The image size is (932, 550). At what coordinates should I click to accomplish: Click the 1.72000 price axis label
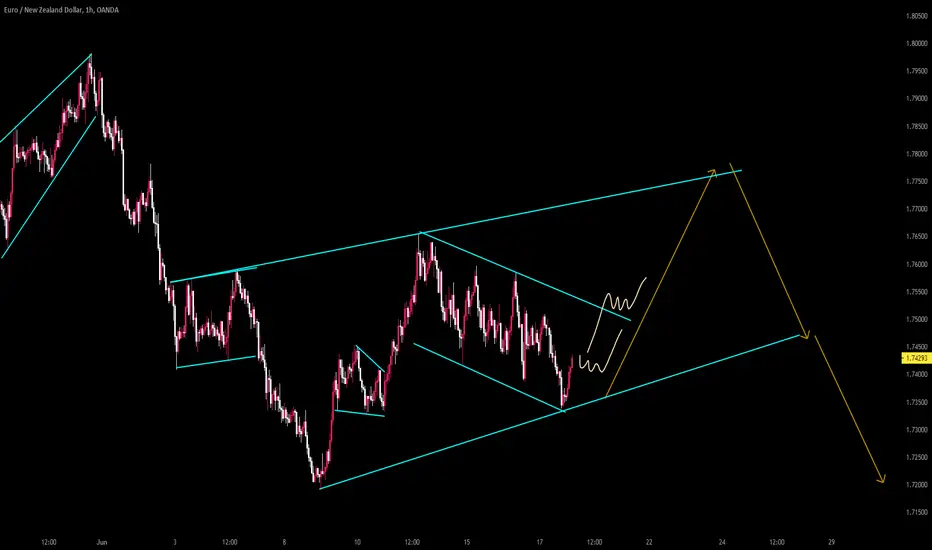coord(917,485)
